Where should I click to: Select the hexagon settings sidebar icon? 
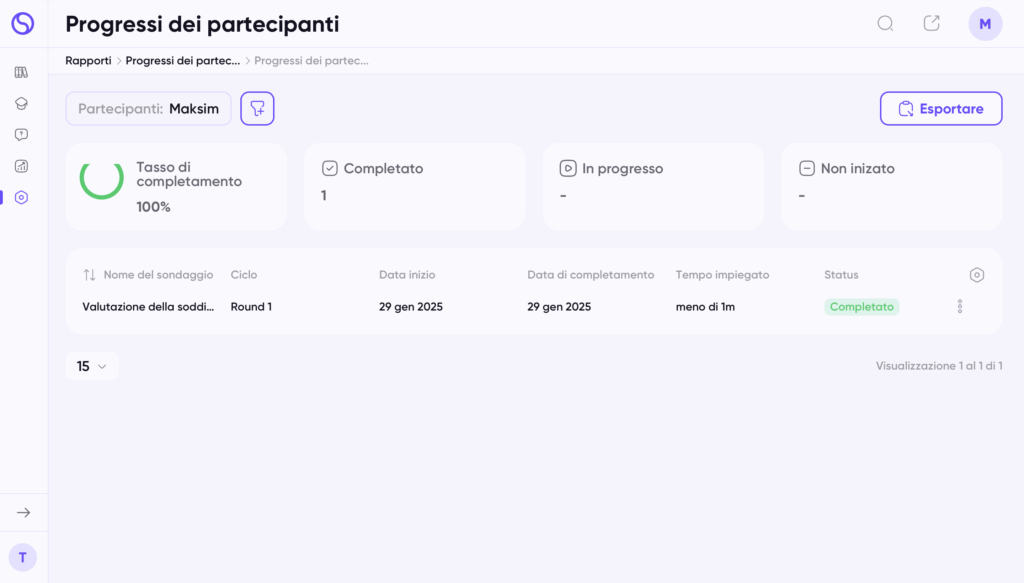[x=22, y=197]
